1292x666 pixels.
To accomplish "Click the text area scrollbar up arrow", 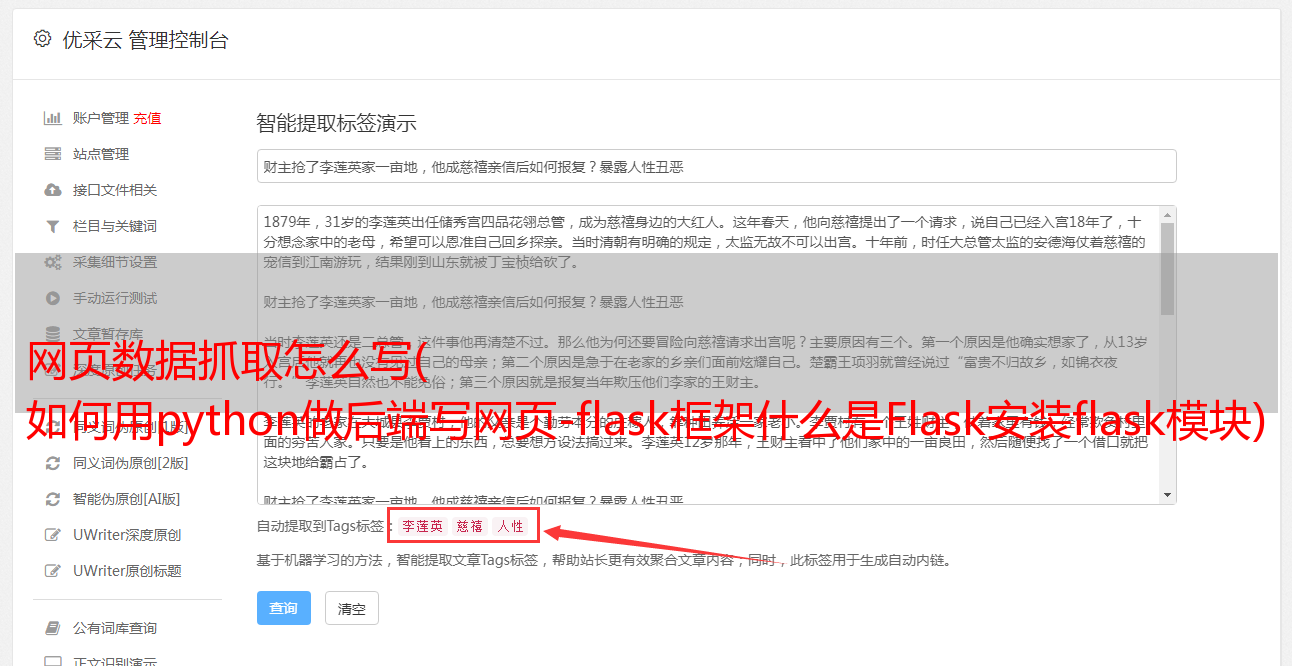I will point(1167,215).
